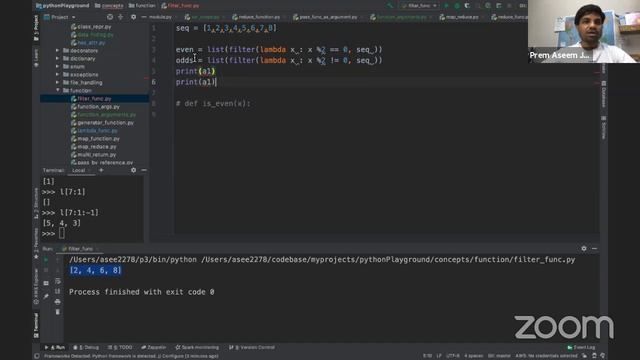The image size is (640, 360).
Task: Switch to the reduce_function.py editor tab
Action: 256,17
